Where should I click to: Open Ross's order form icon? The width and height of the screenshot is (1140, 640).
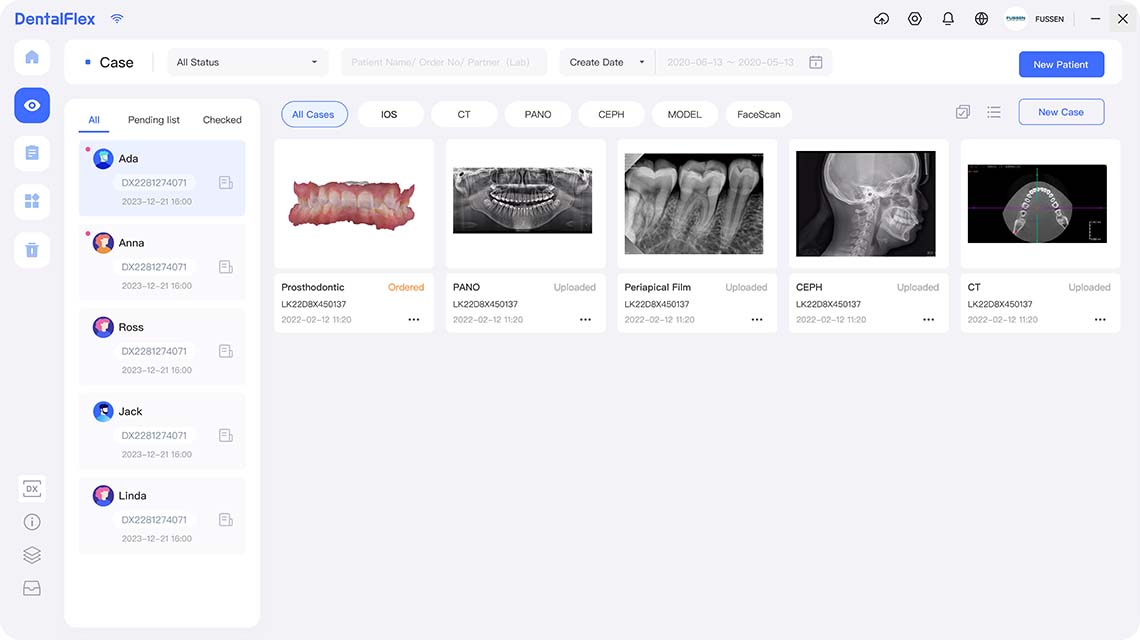[x=226, y=351]
